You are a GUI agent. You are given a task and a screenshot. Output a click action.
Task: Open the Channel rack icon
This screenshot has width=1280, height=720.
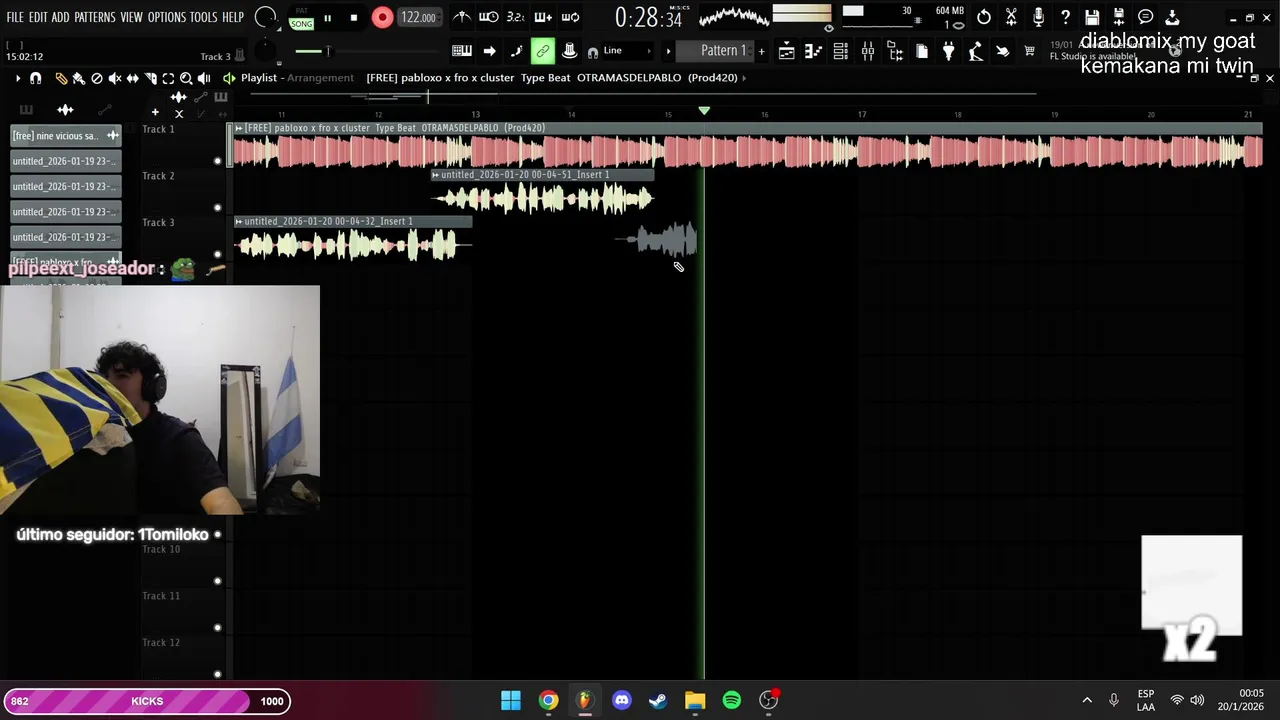(841, 51)
